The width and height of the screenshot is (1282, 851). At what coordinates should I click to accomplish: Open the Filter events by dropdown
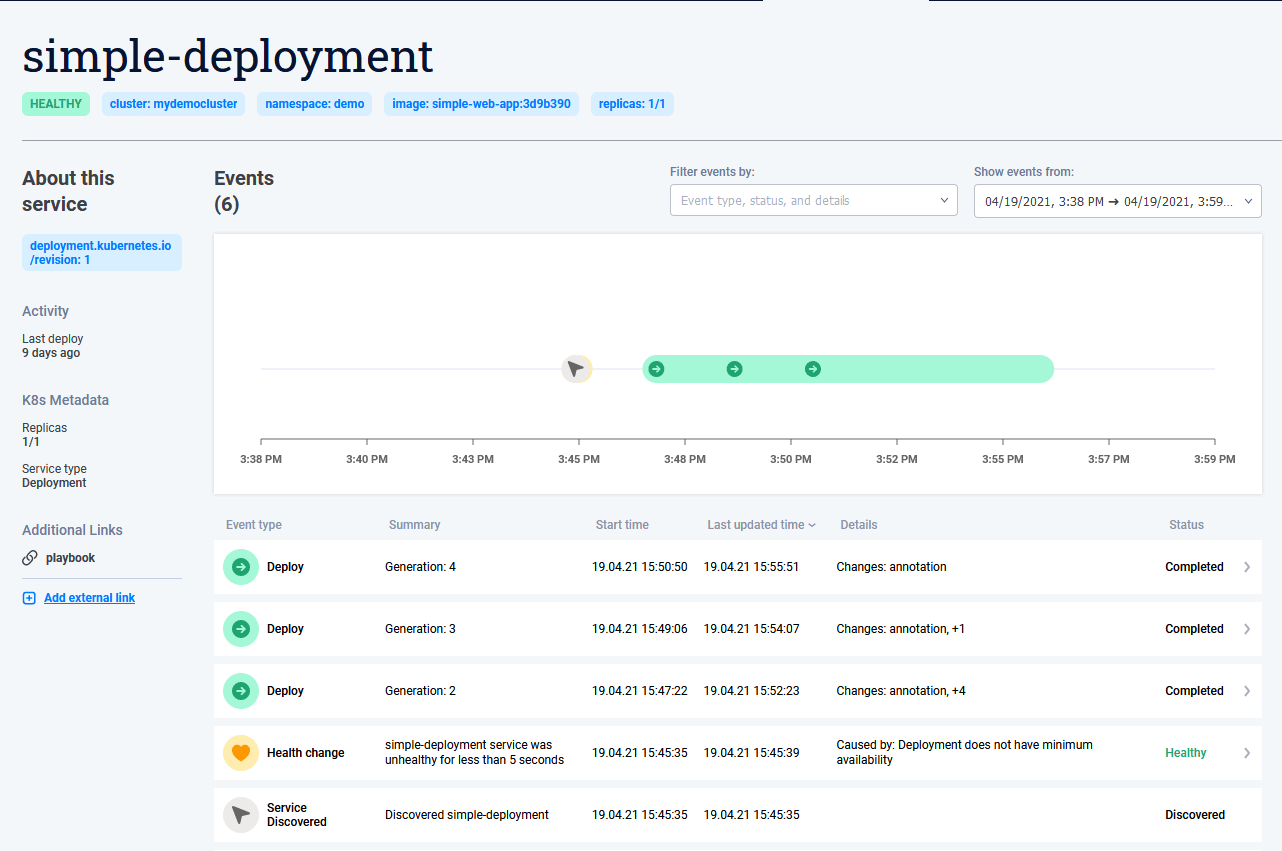pos(813,201)
